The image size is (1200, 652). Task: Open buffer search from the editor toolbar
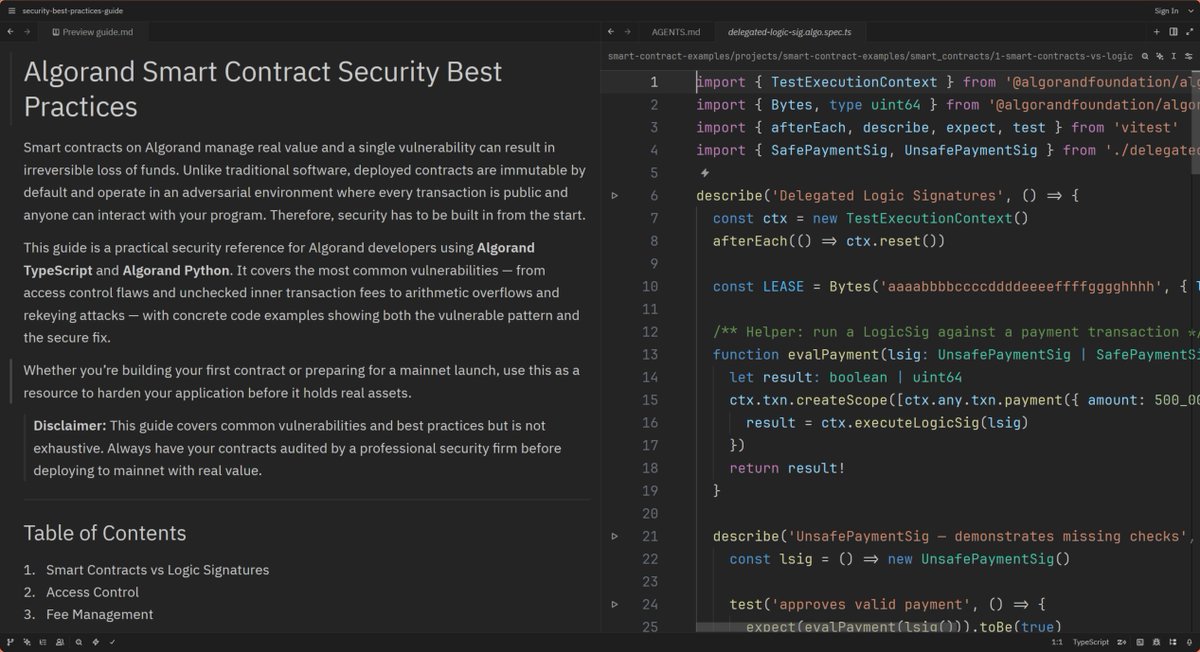point(1145,56)
